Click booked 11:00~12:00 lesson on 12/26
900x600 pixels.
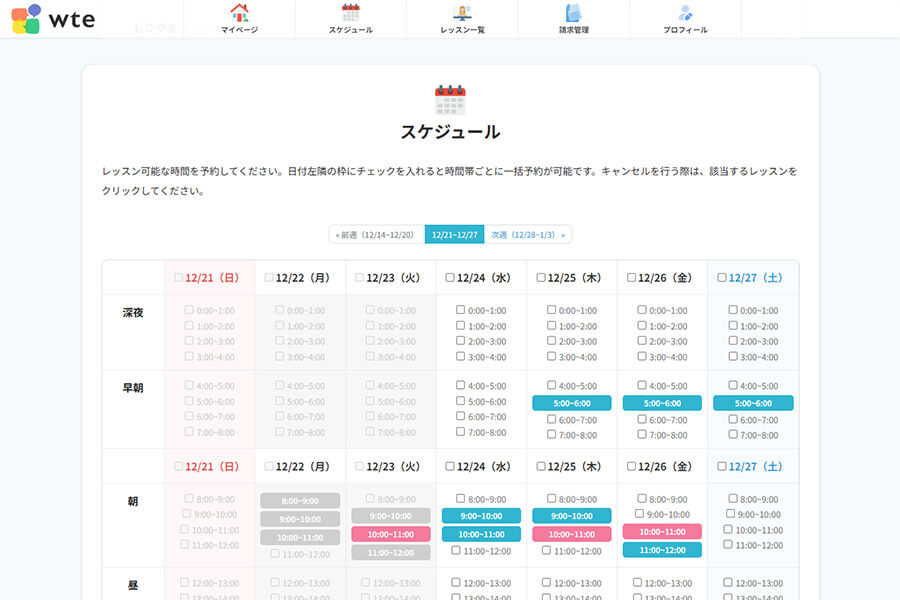662,549
